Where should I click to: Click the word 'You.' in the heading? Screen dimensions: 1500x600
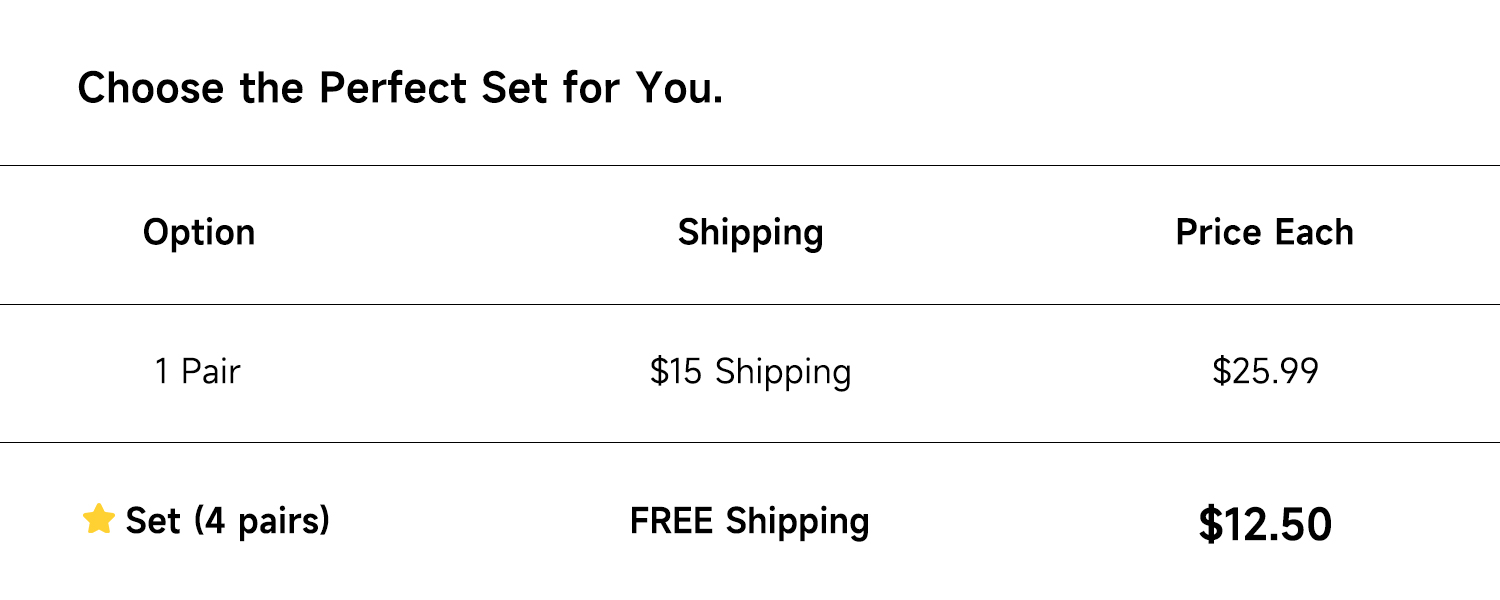679,88
